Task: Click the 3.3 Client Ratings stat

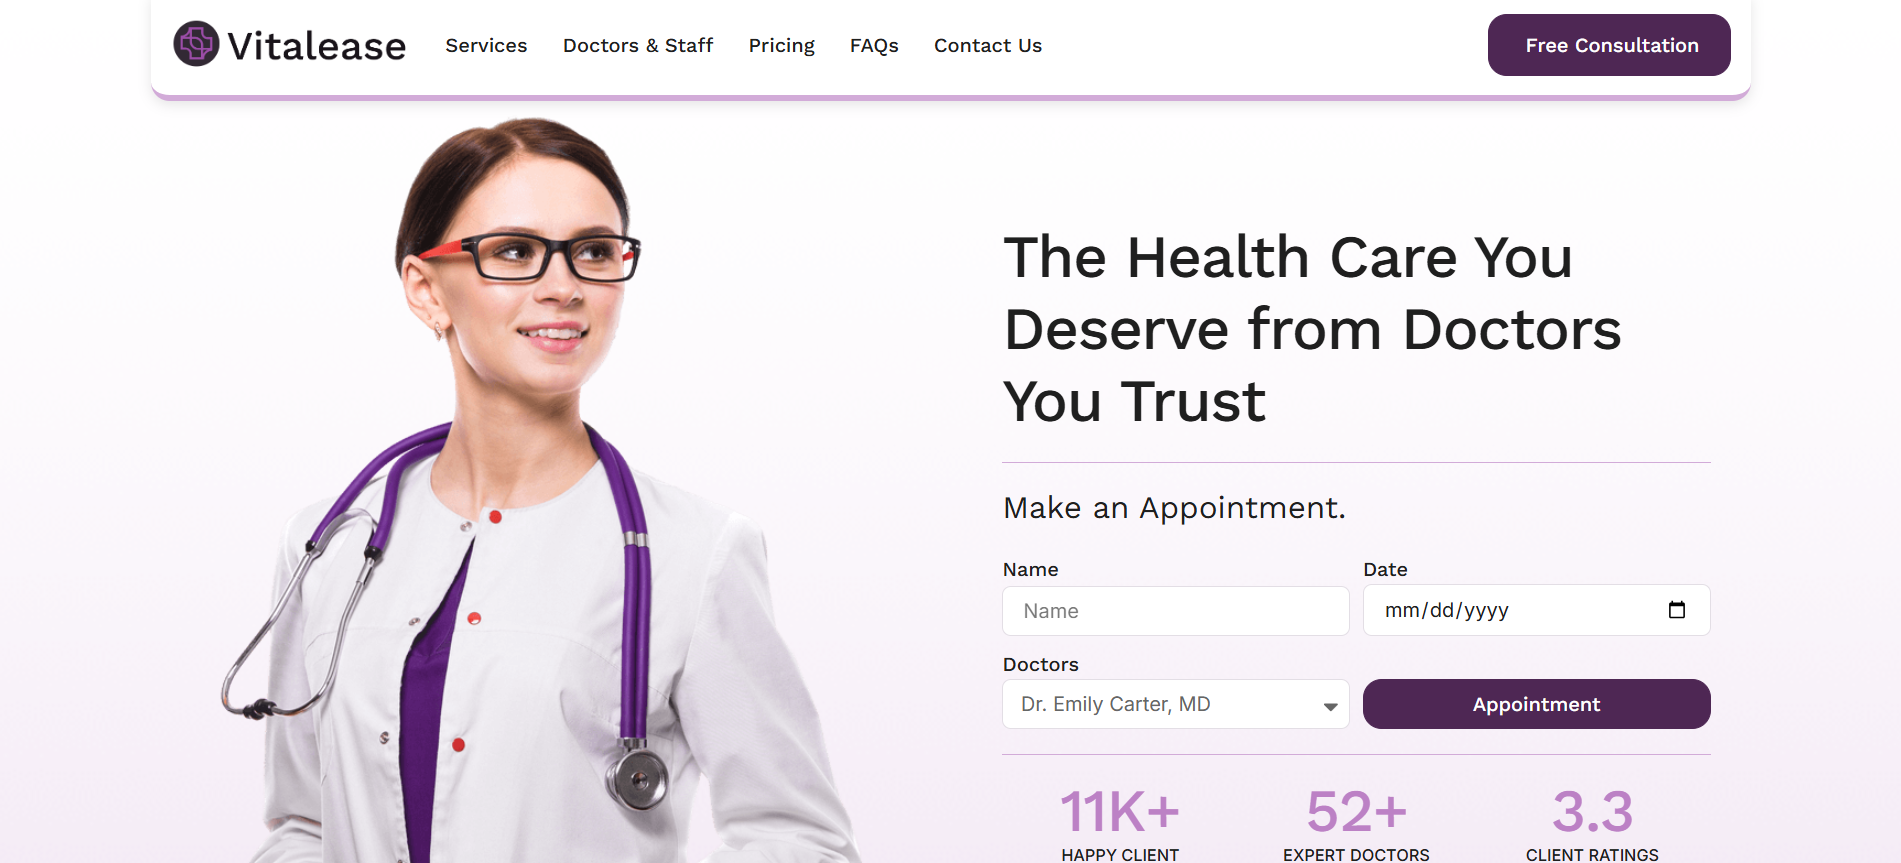Action: [1592, 823]
